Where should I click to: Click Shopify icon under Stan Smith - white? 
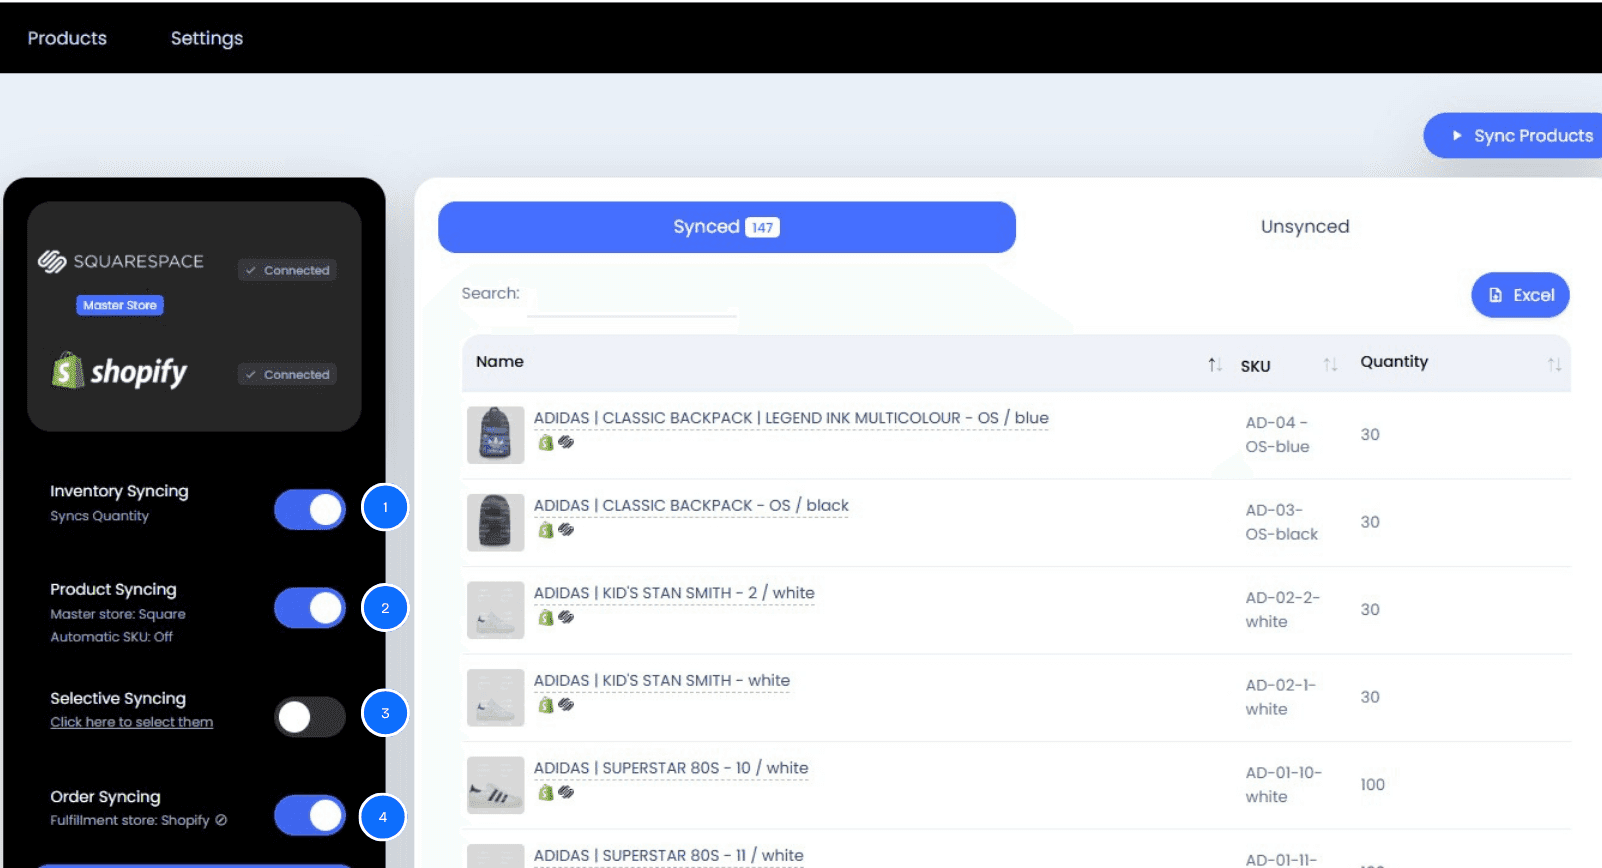pyautogui.click(x=546, y=705)
